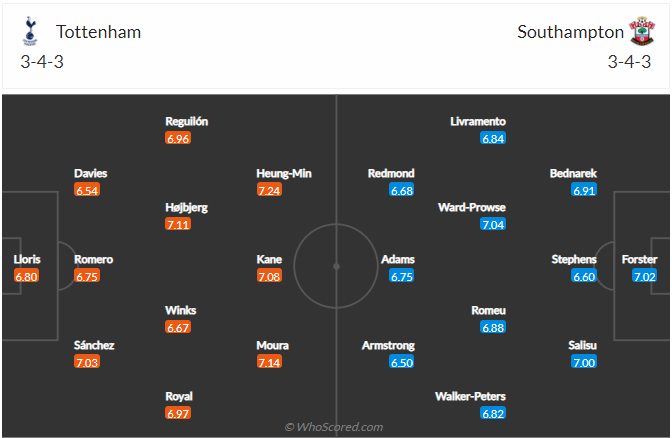Screen dimensions: 672x438
Task: Select Bednarek's 6.91 rating badge
Action: [x=584, y=190]
